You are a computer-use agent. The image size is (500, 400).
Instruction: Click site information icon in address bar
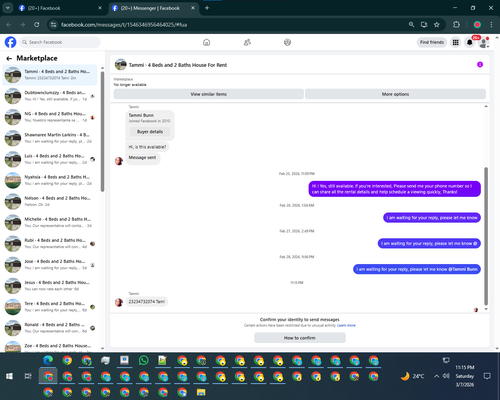pyautogui.click(x=53, y=25)
